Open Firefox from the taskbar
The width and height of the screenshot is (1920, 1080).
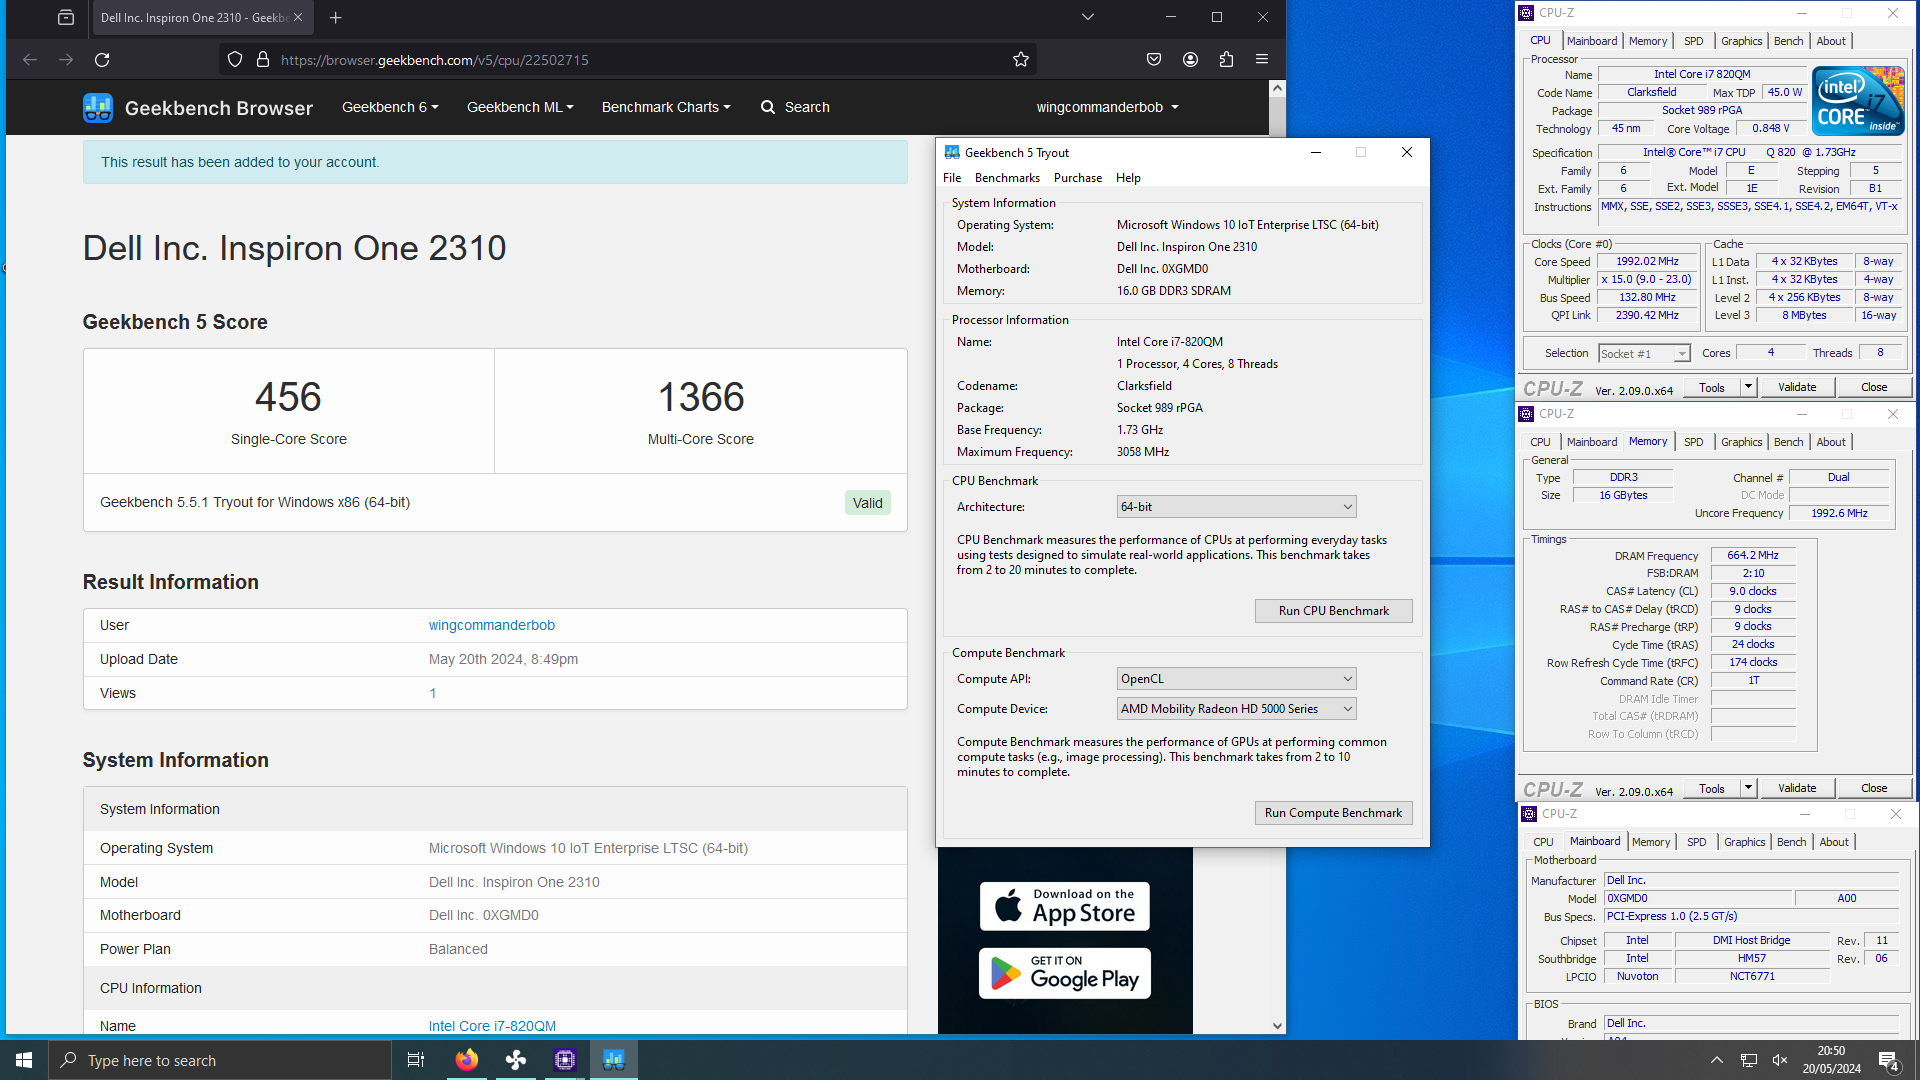coord(466,1060)
